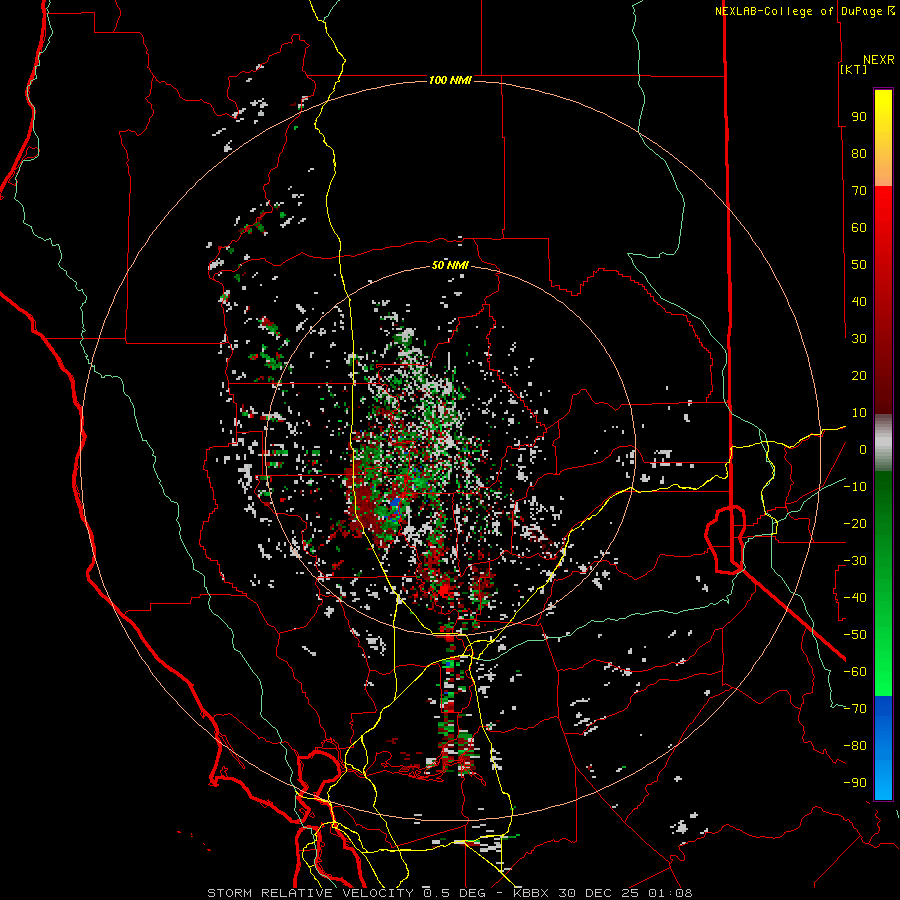The image size is (900, 900).
Task: Select the 70 value on velocity scale
Action: point(859,191)
